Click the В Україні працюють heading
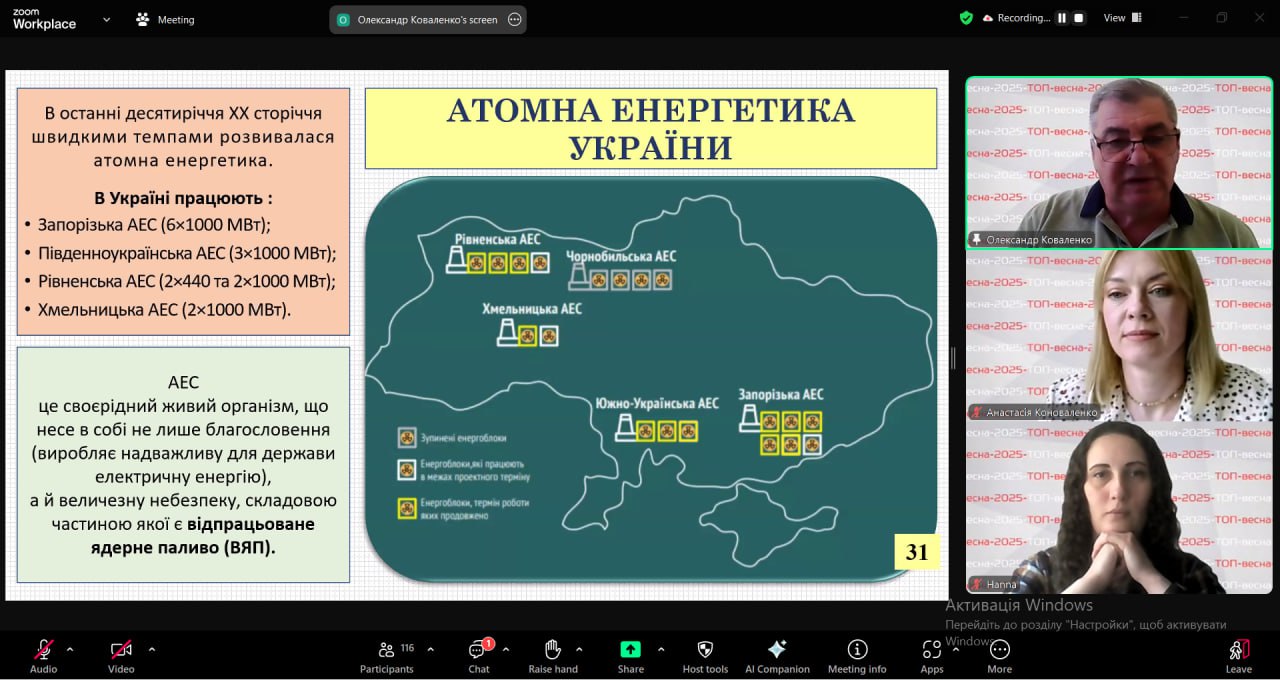 183,198
